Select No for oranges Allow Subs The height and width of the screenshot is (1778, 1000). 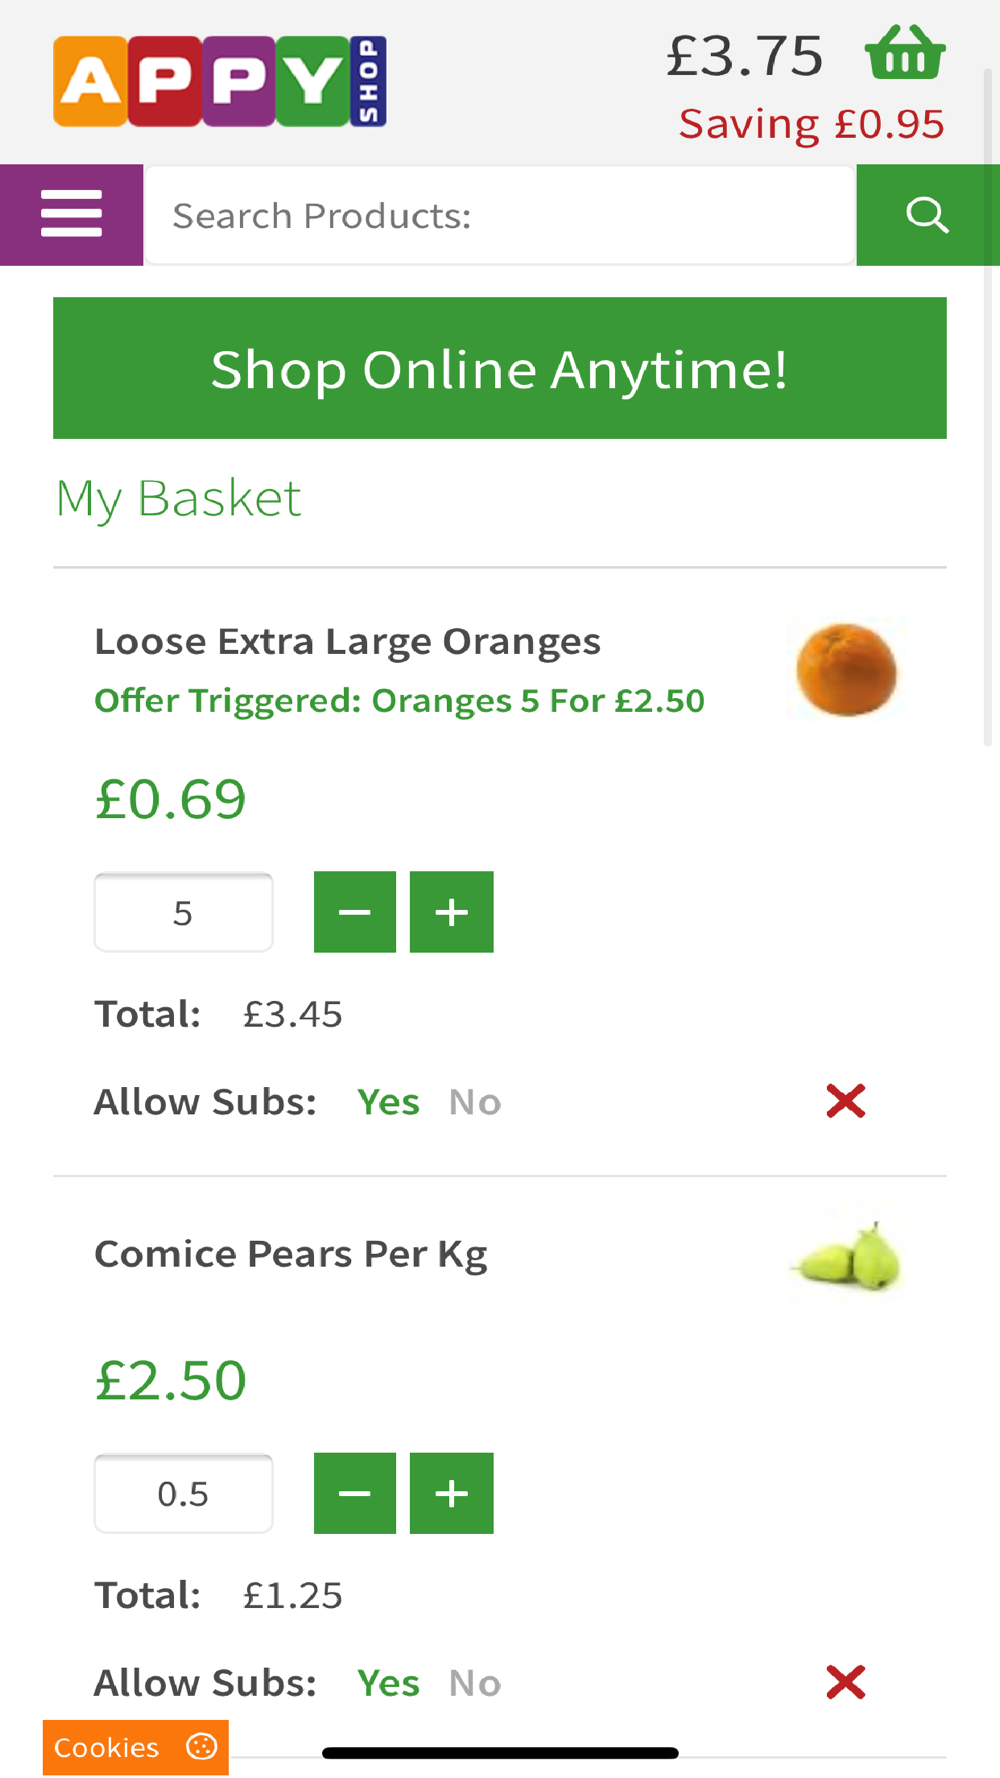[475, 1102]
